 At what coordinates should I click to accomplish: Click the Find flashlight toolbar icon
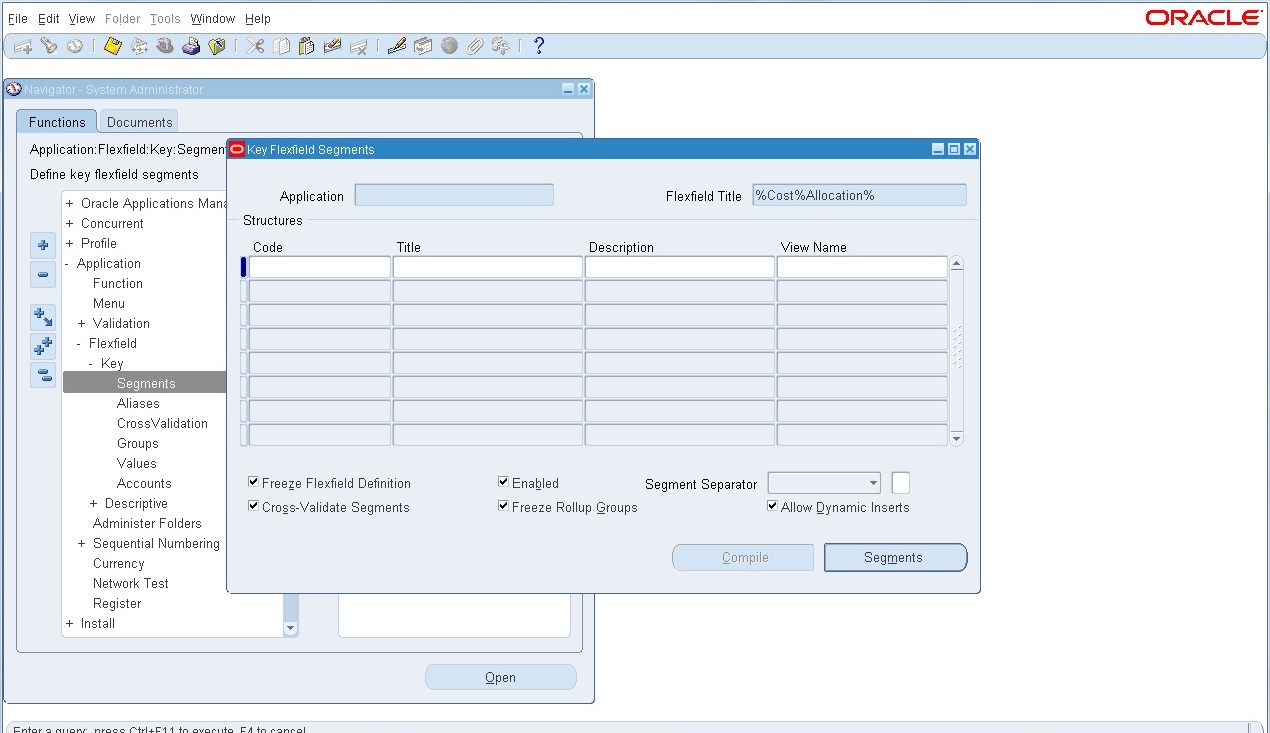48,46
